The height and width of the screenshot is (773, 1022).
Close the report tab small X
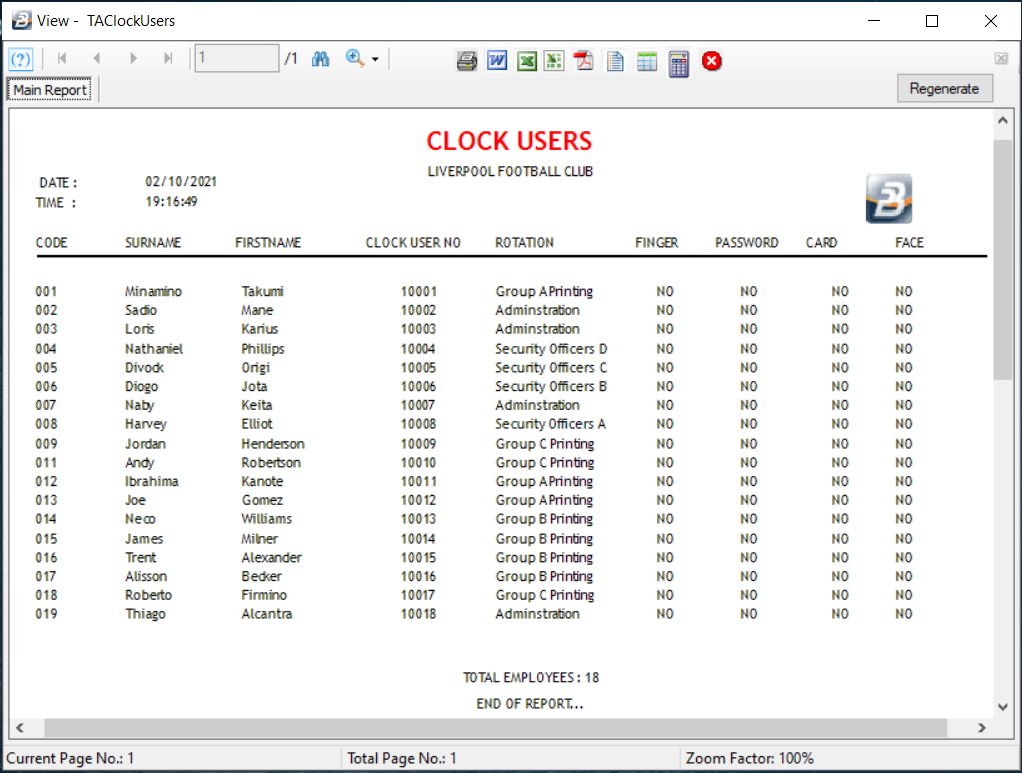[x=1001, y=59]
